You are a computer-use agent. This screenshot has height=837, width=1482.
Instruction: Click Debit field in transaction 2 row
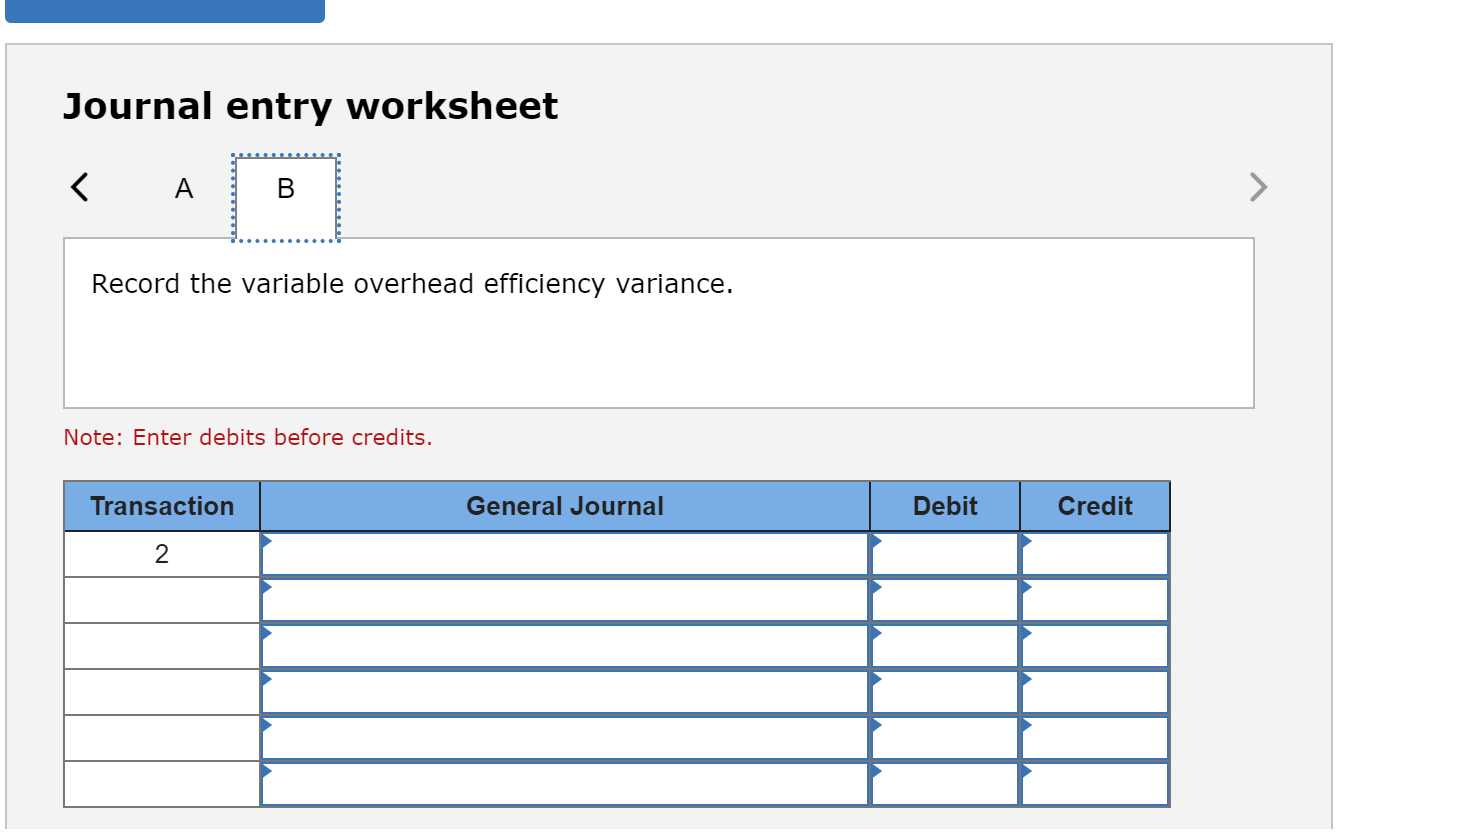(x=945, y=554)
